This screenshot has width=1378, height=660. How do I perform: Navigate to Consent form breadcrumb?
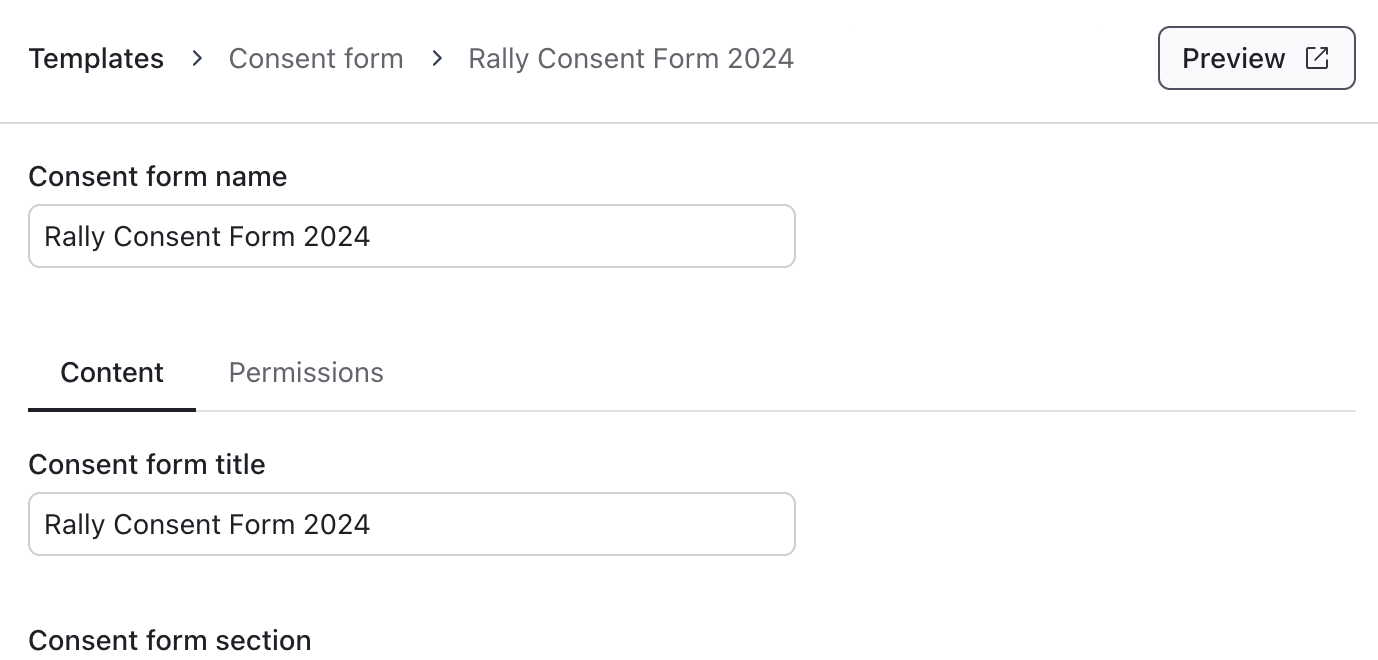pyautogui.click(x=316, y=59)
